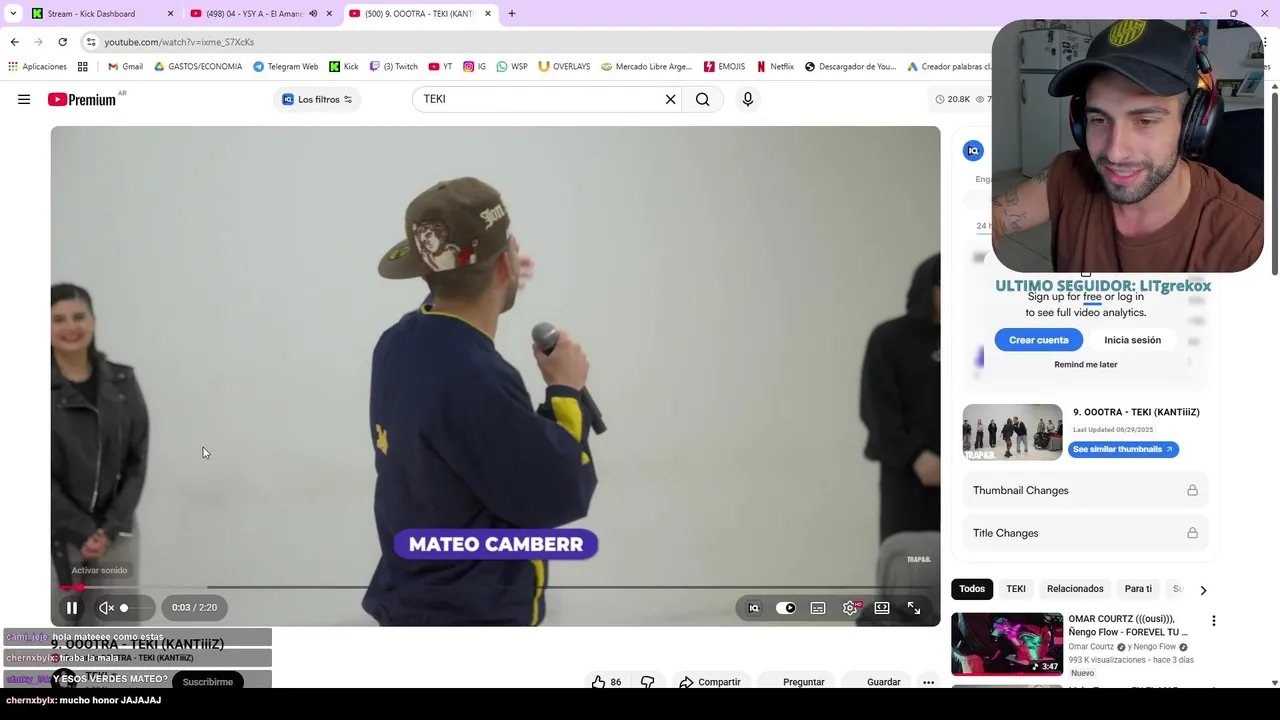Toggle subtitles in the player
The width and height of the screenshot is (1280, 720).
[x=818, y=607]
